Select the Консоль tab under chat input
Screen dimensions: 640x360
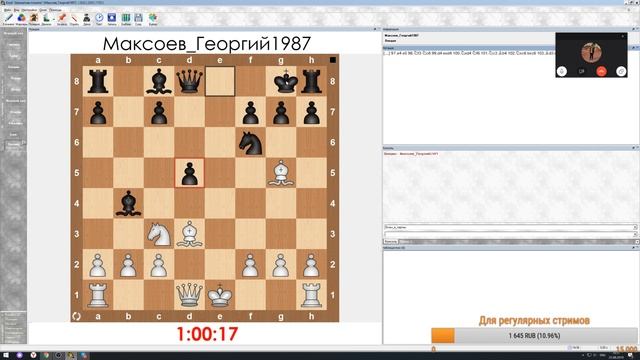(x=391, y=242)
